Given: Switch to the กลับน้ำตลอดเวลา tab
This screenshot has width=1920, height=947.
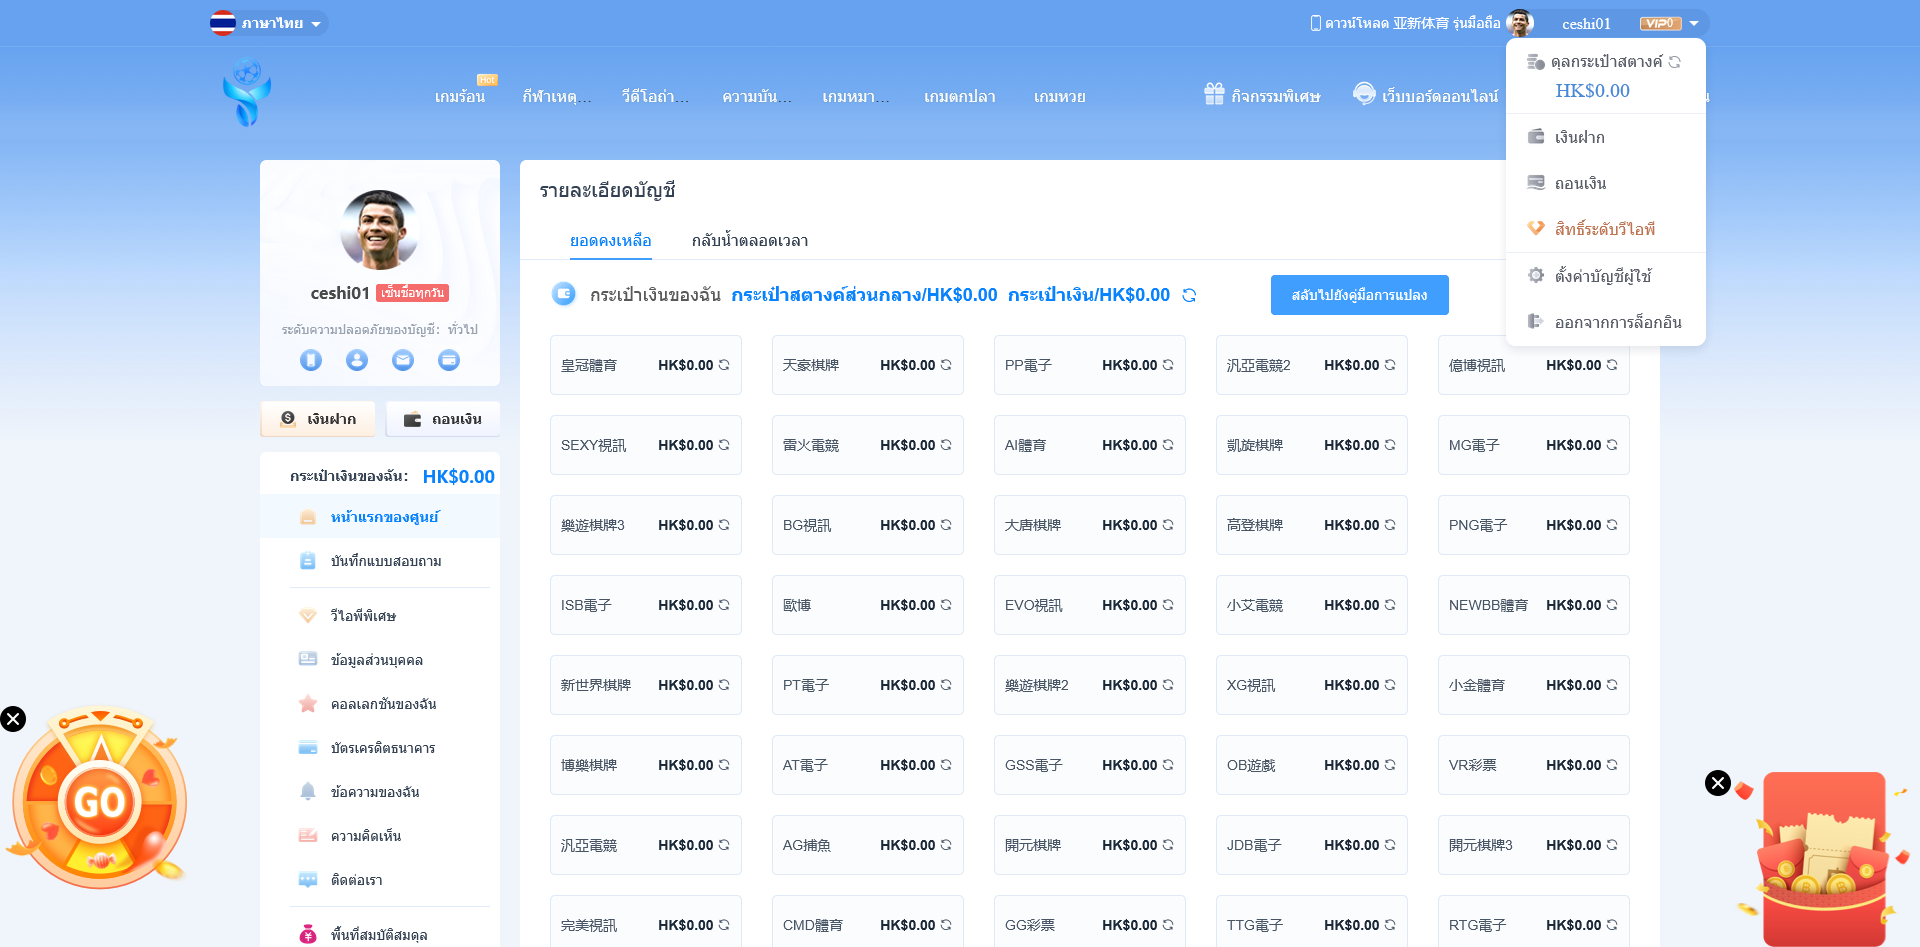Looking at the screenshot, I should tap(750, 241).
